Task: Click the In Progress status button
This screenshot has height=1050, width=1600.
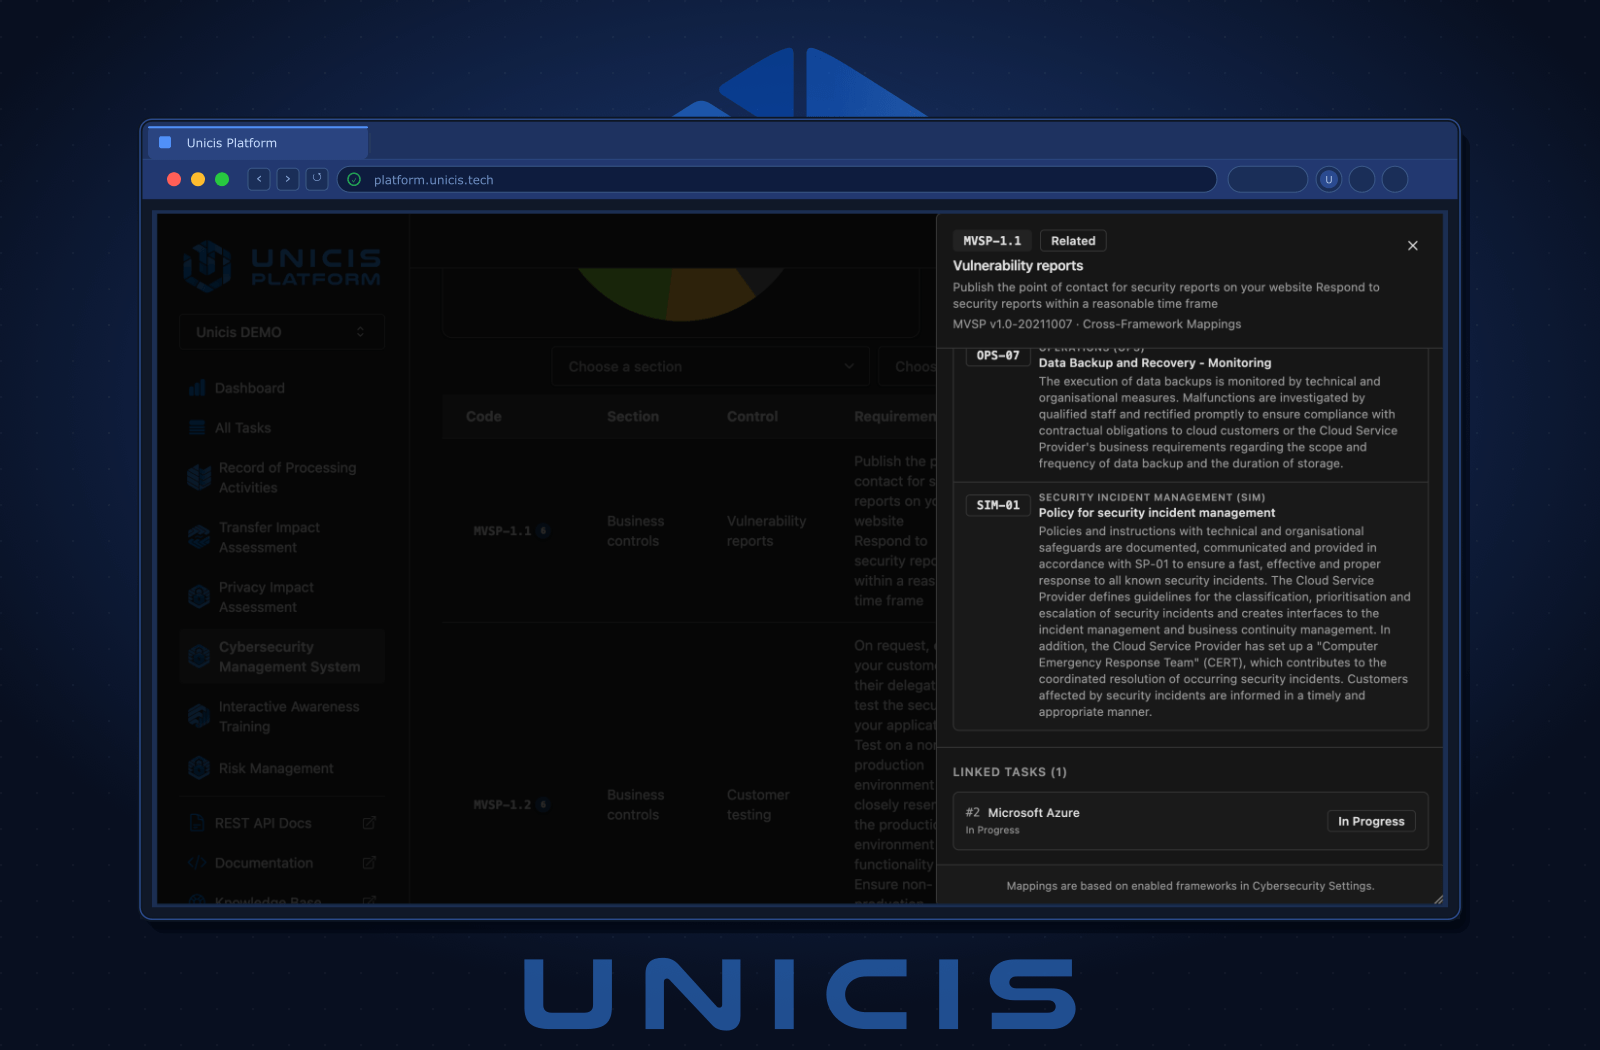Action: (1371, 821)
